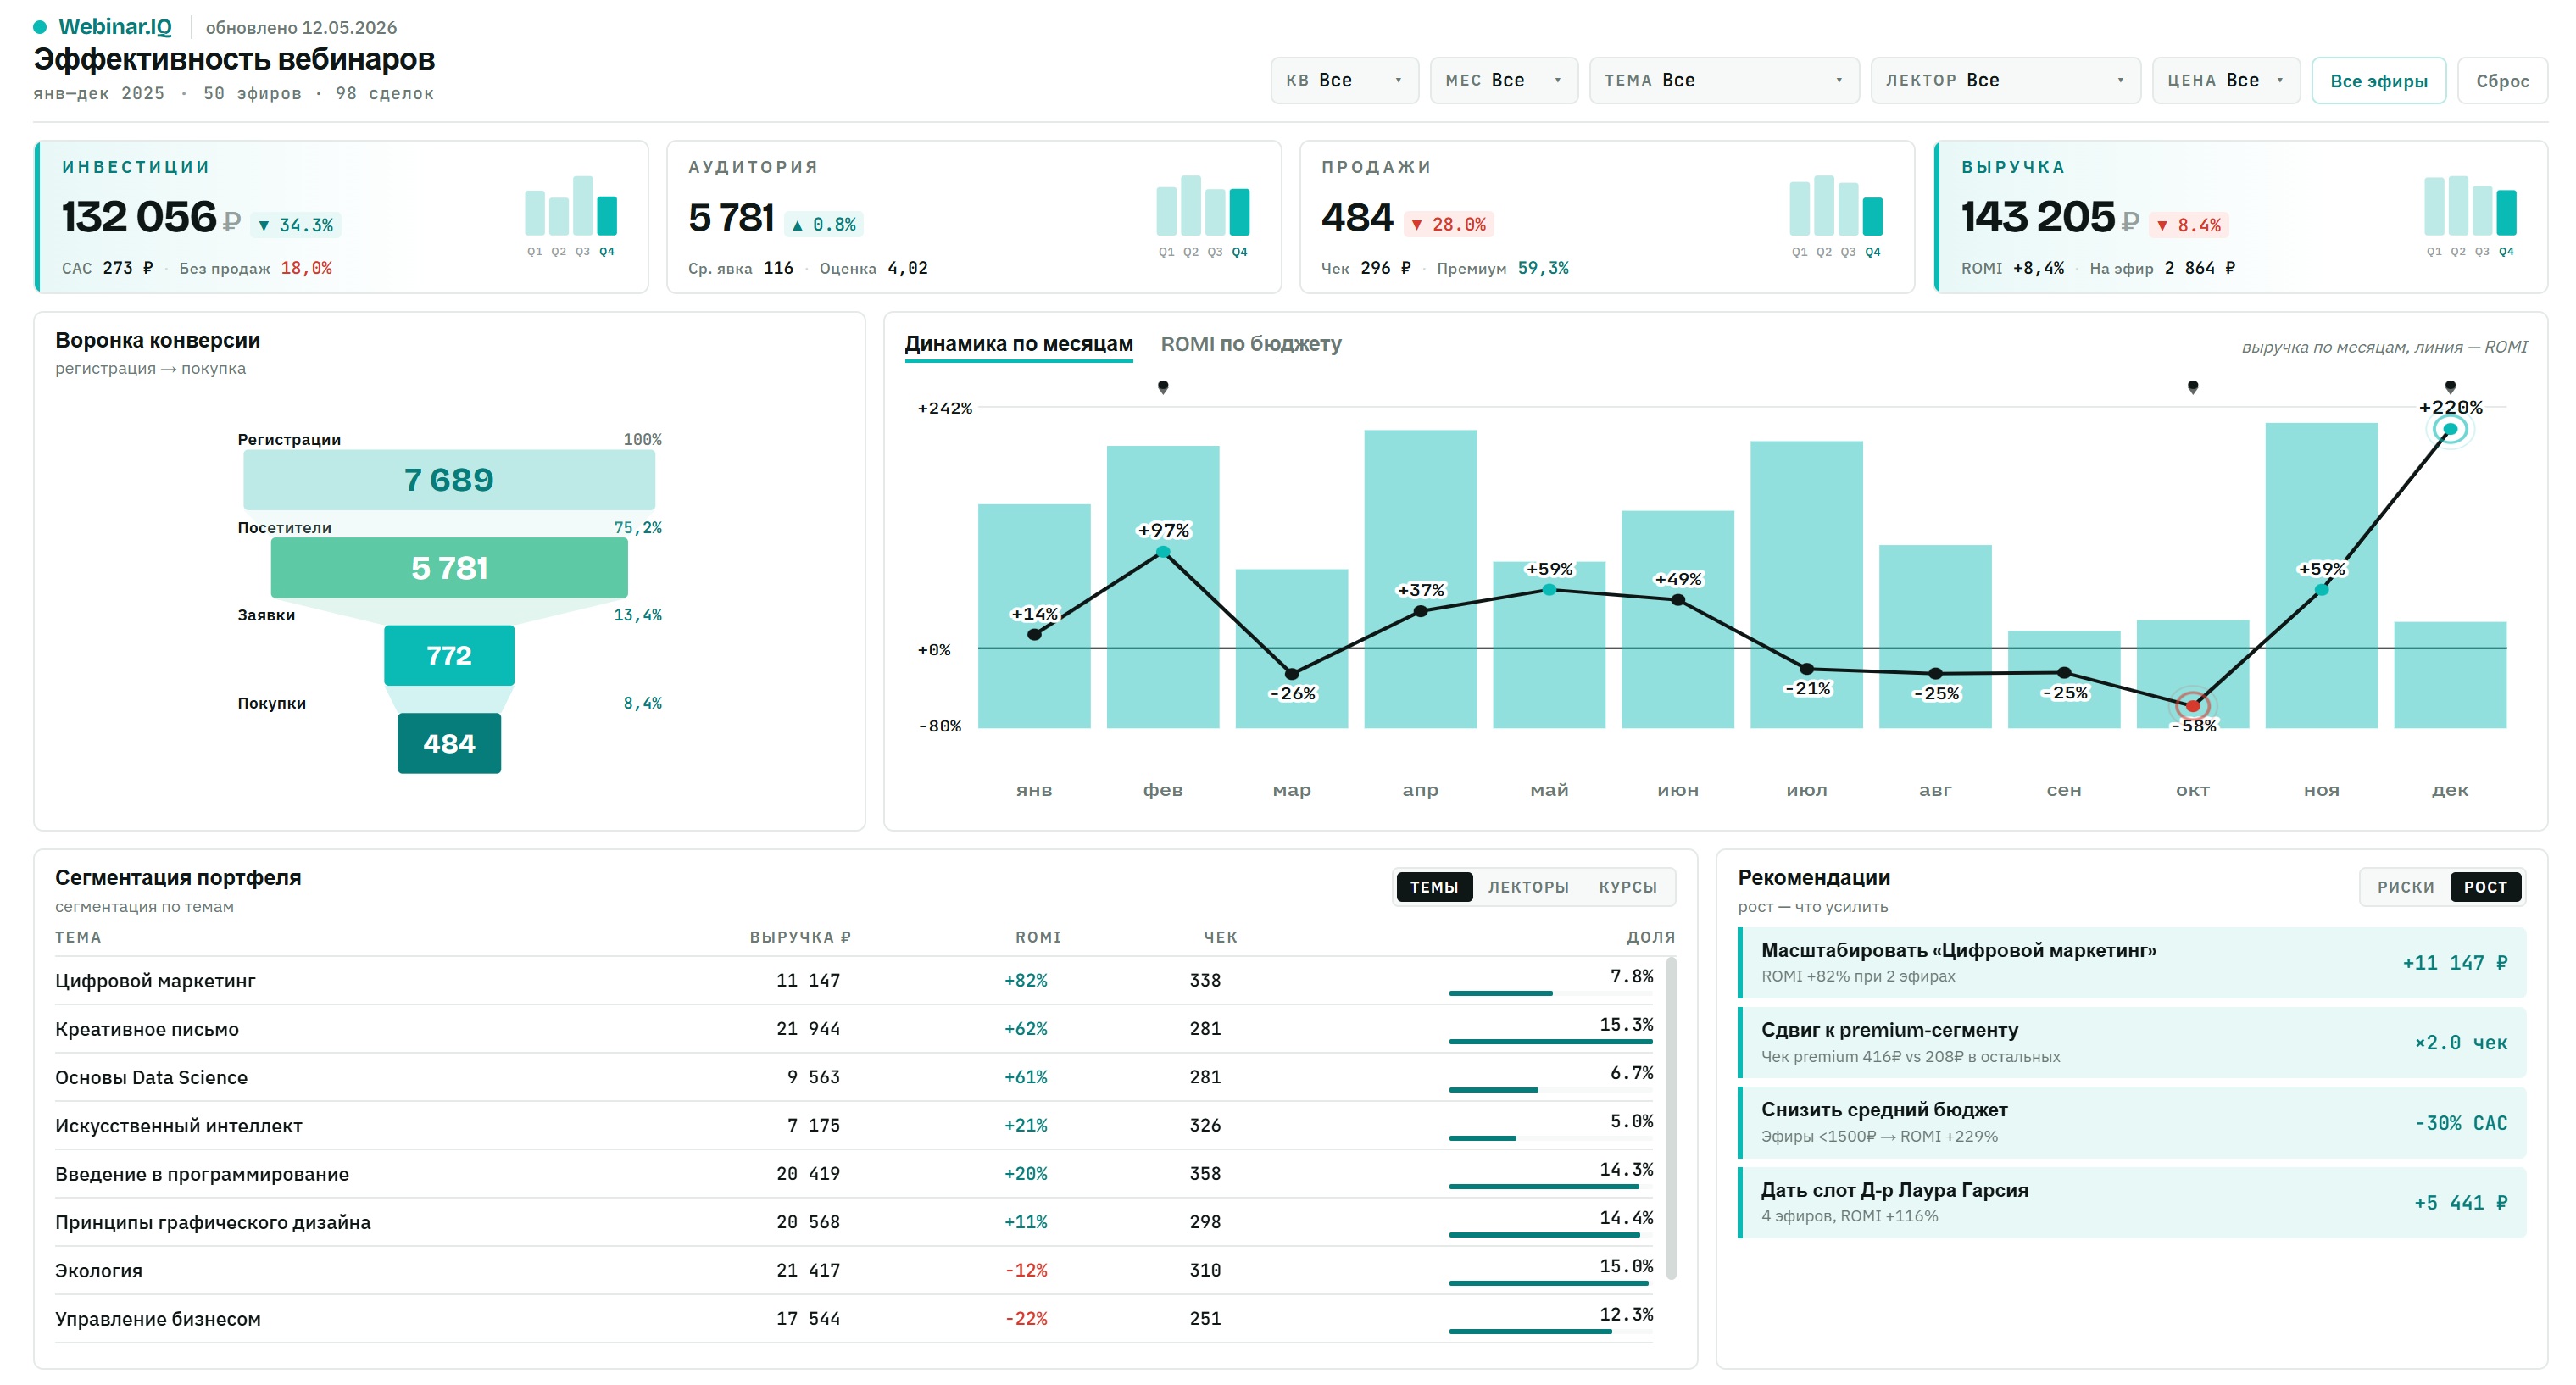Viewport: 2576px width, 1385px height.
Task: Click the December event marker pin
Action: pos(2449,387)
